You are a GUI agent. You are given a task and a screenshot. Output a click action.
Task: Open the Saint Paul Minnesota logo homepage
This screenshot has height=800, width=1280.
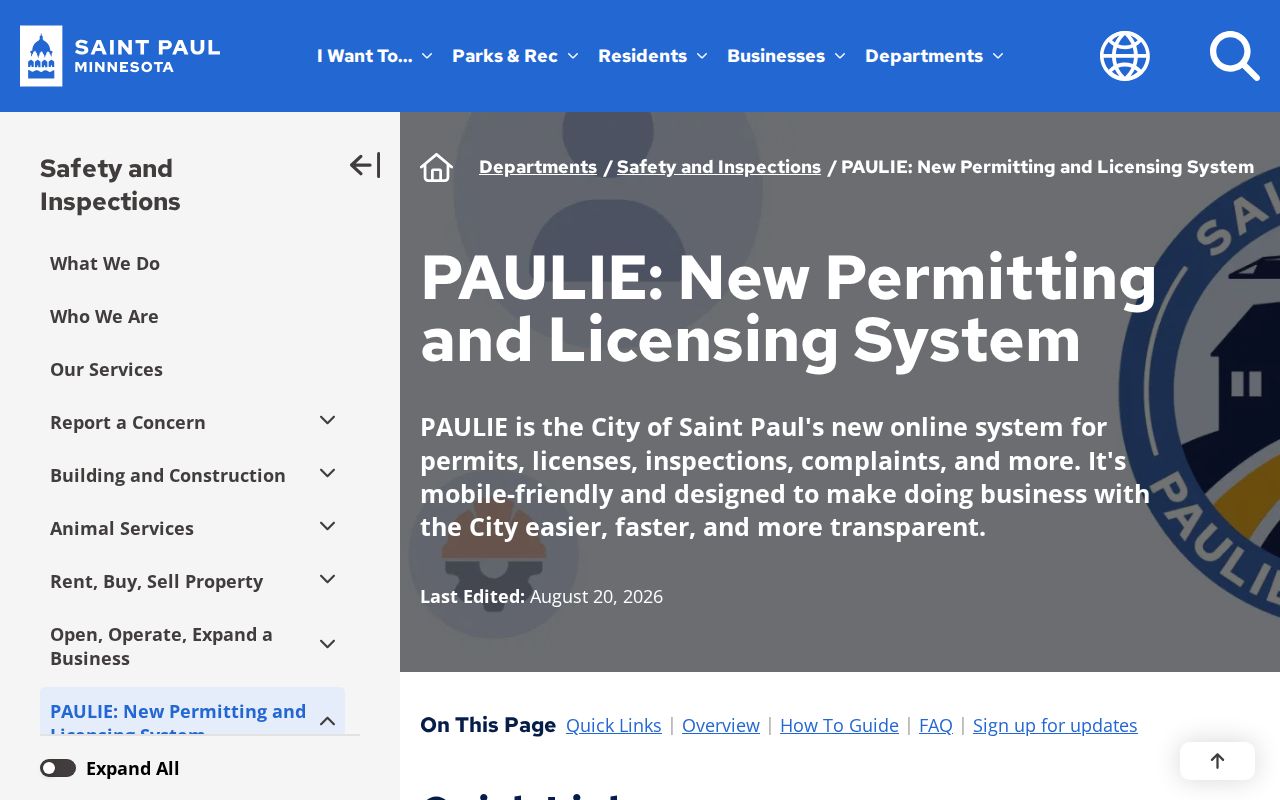coord(120,56)
